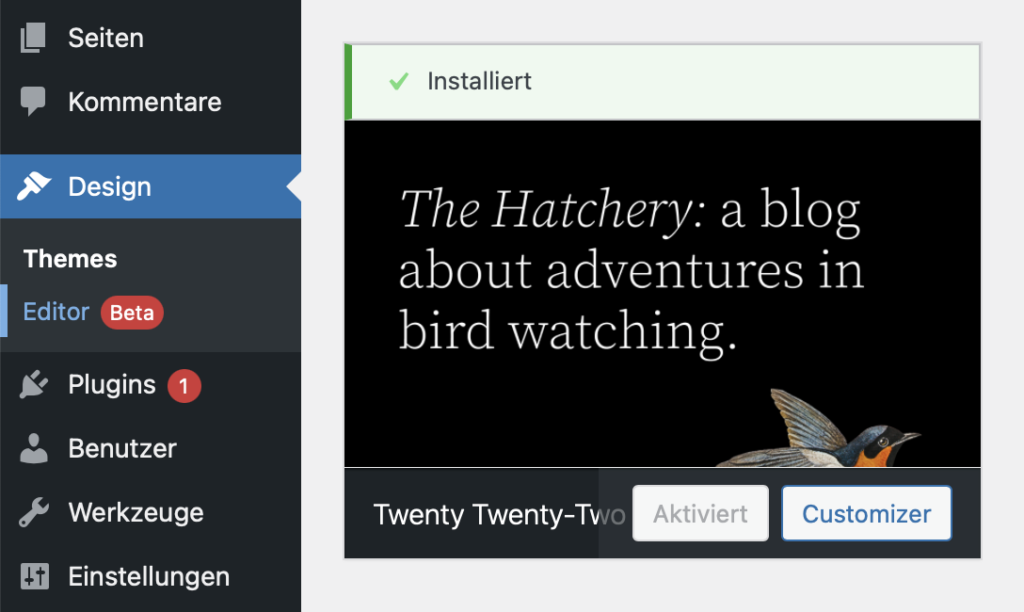Viewport: 1024px width, 612px height.
Task: Click the Design paintbrush icon
Action: click(33, 187)
